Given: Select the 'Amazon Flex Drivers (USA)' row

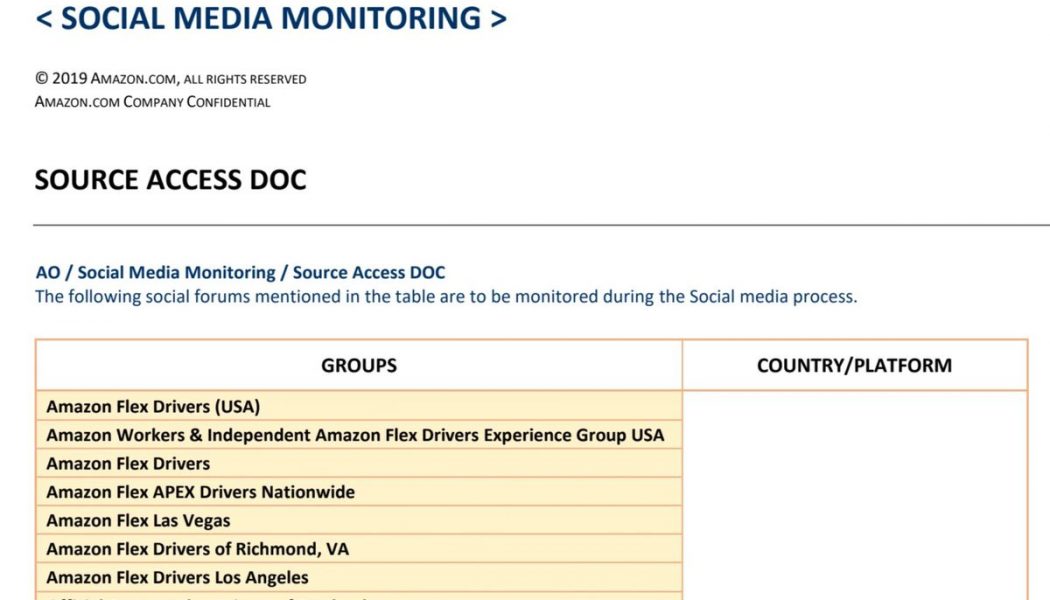Looking at the screenshot, I should point(153,406).
